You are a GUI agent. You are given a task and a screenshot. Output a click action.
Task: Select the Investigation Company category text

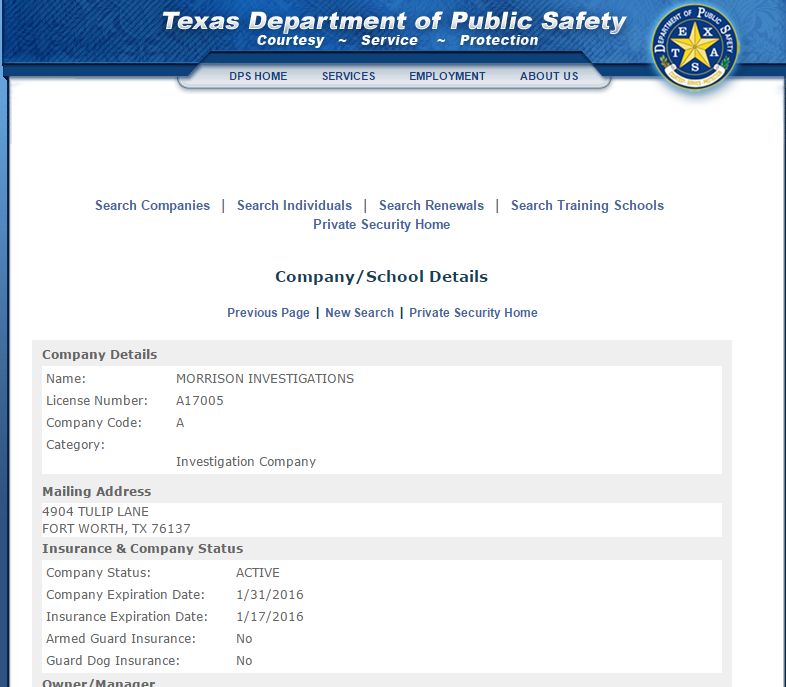[246, 462]
